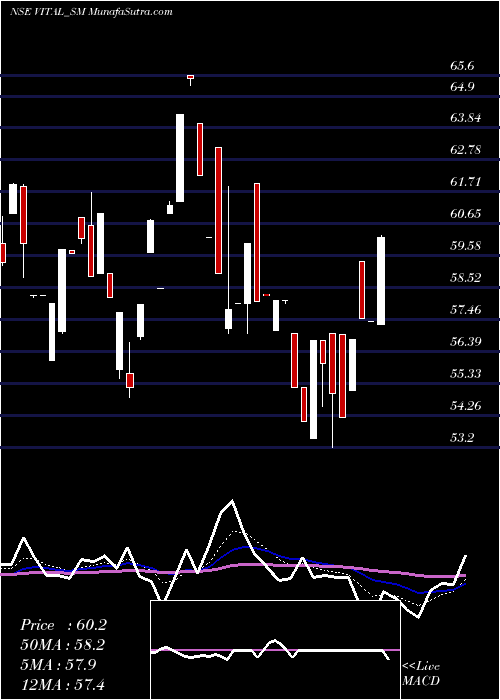Click the 5MA : 57.9 readout

(x=58, y=665)
